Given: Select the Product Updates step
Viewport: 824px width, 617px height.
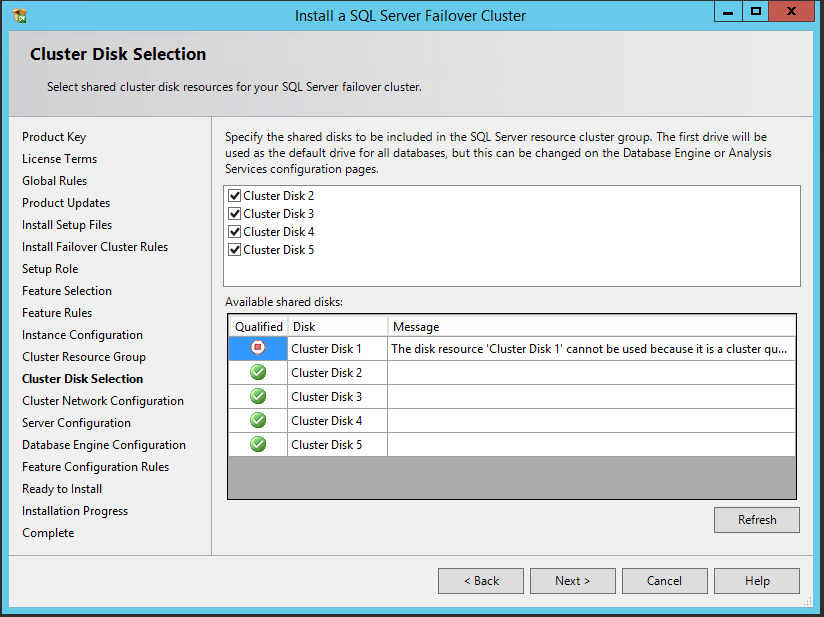Looking at the screenshot, I should point(66,203).
